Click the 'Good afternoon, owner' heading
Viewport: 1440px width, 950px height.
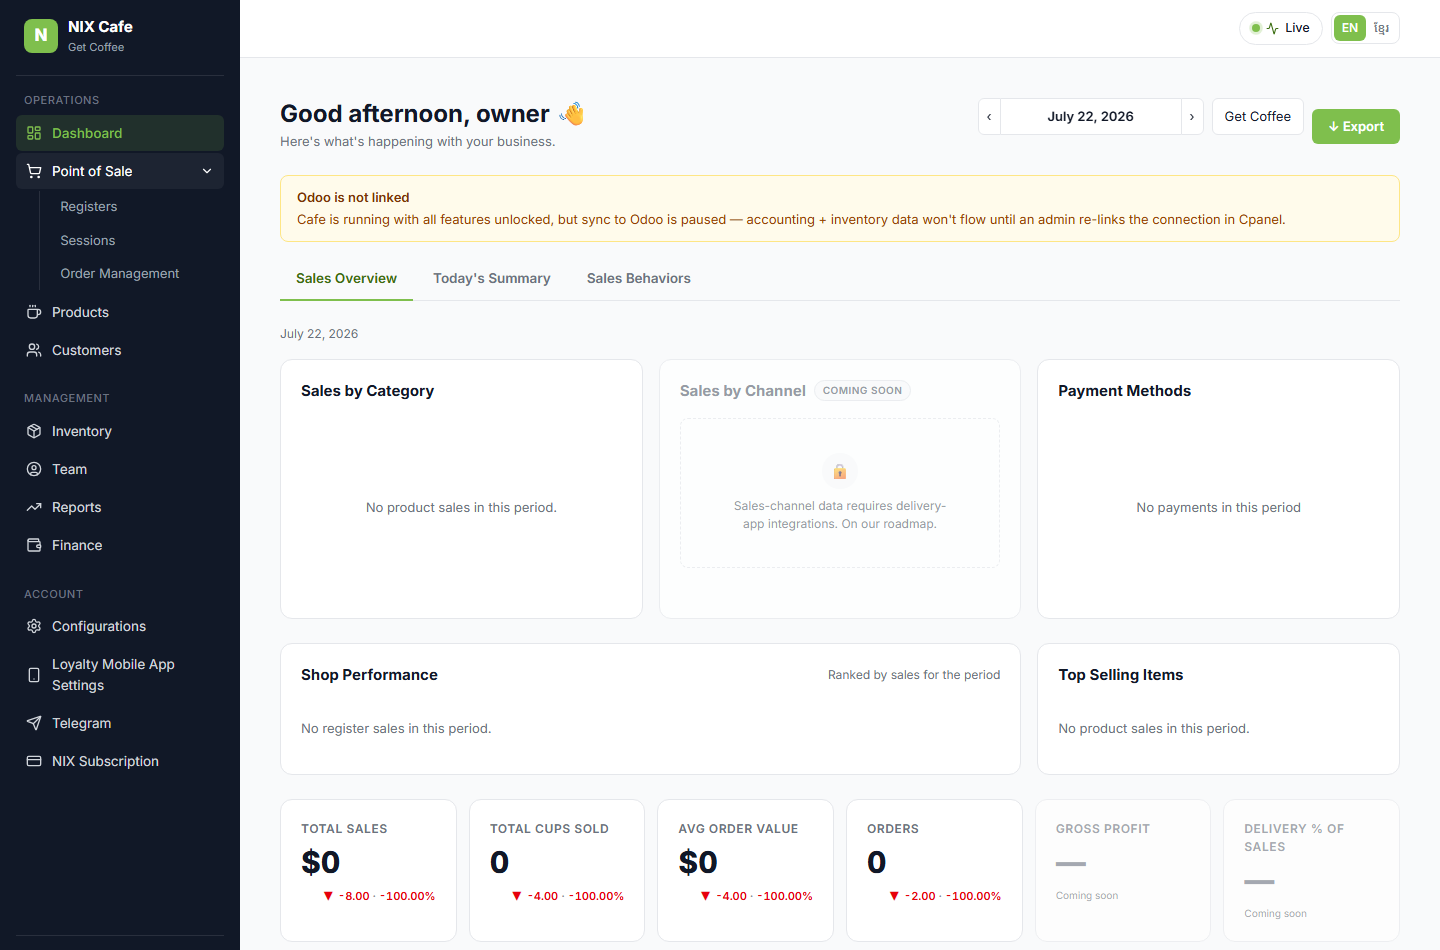click(x=415, y=114)
